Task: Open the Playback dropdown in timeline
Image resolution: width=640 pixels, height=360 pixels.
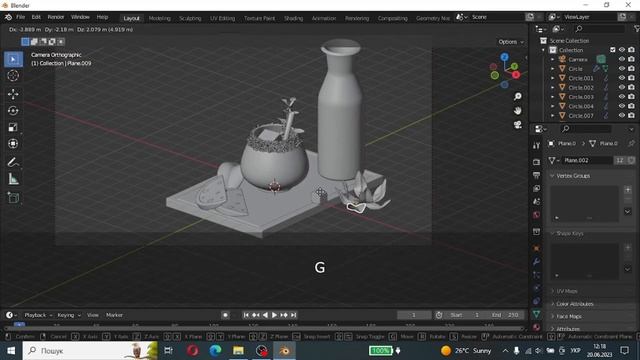Action: (38, 315)
